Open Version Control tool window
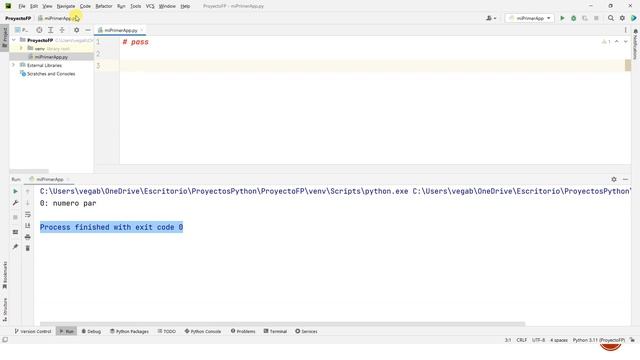The height and width of the screenshot is (360, 640). tap(33, 331)
